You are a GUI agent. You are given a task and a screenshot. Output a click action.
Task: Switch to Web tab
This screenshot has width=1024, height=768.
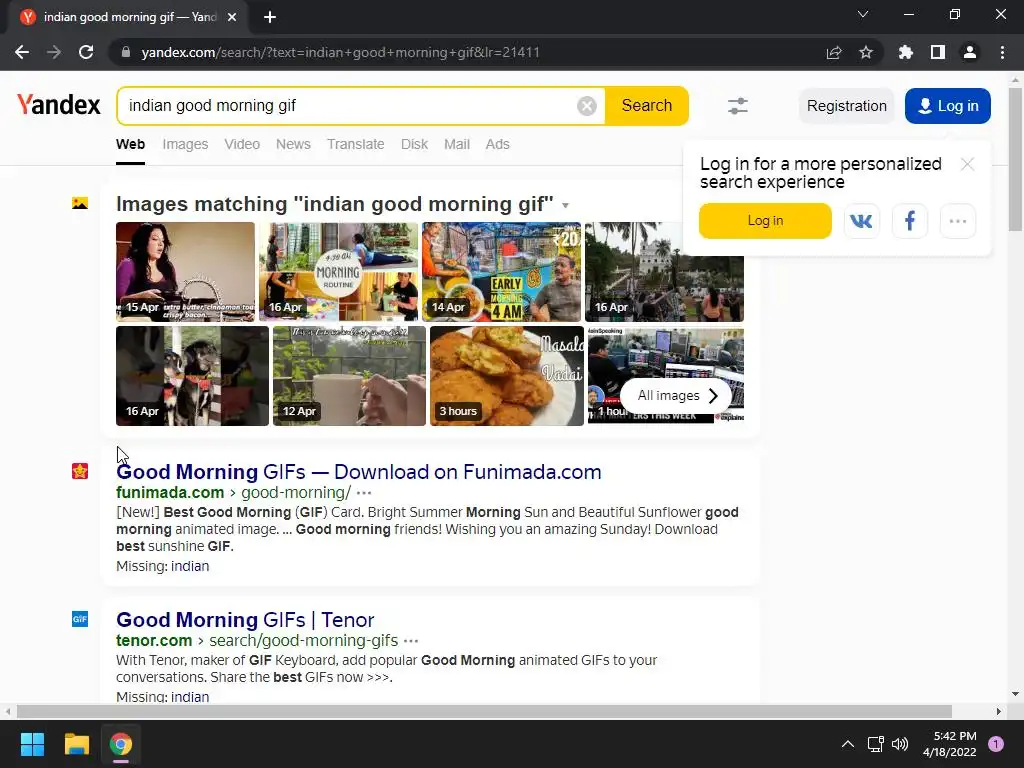click(131, 144)
